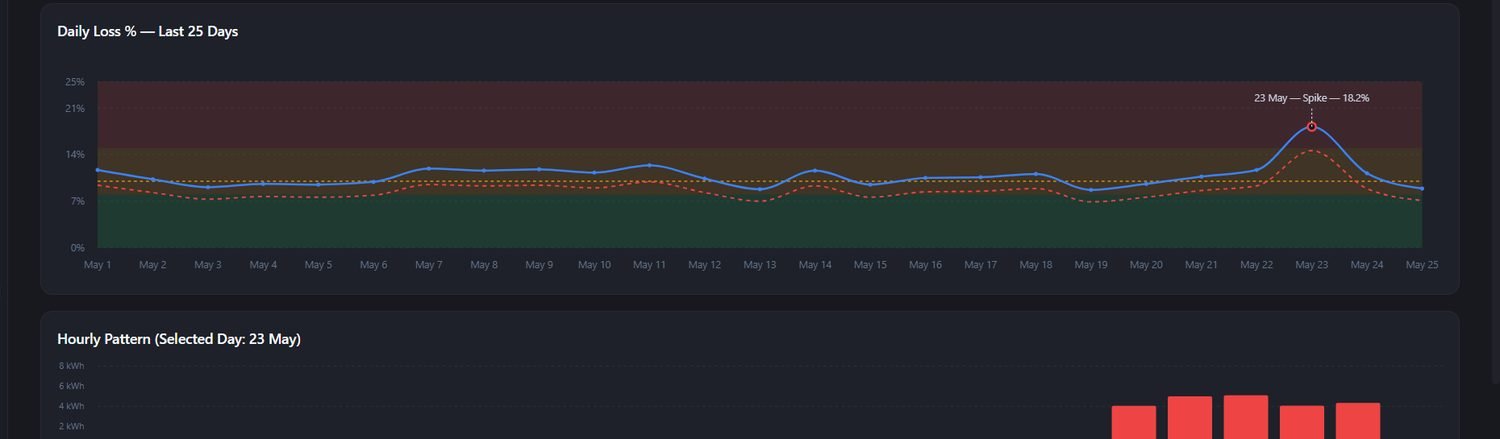Select the May 15 x-axis label
The image size is (1500, 439).
tap(870, 265)
